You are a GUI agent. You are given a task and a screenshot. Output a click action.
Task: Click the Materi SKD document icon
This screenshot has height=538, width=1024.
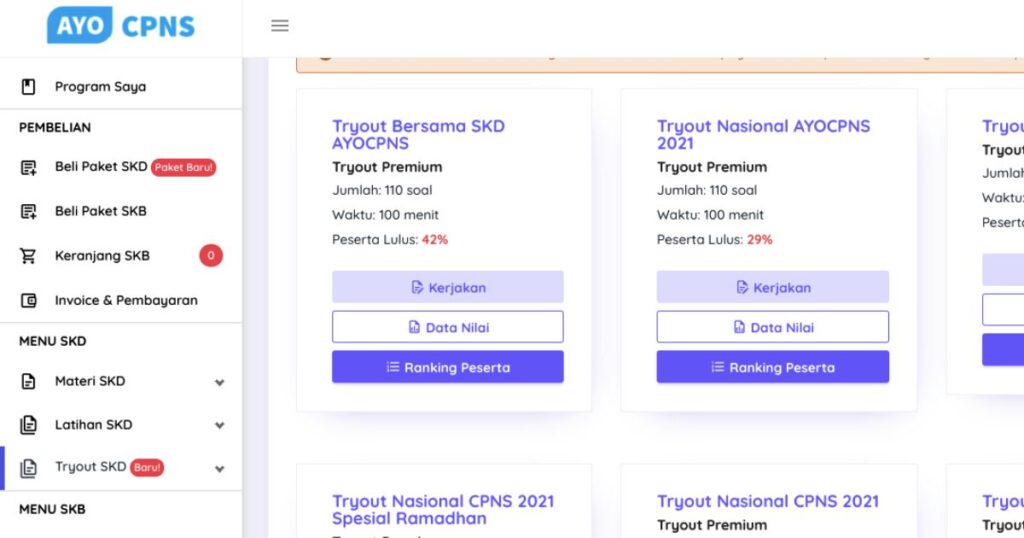tap(29, 381)
